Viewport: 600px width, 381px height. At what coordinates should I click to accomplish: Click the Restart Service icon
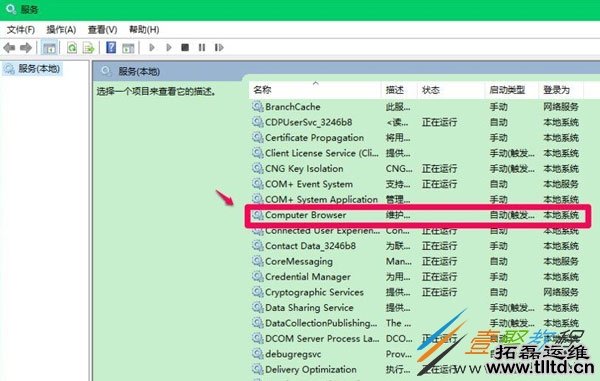pyautogui.click(x=219, y=47)
